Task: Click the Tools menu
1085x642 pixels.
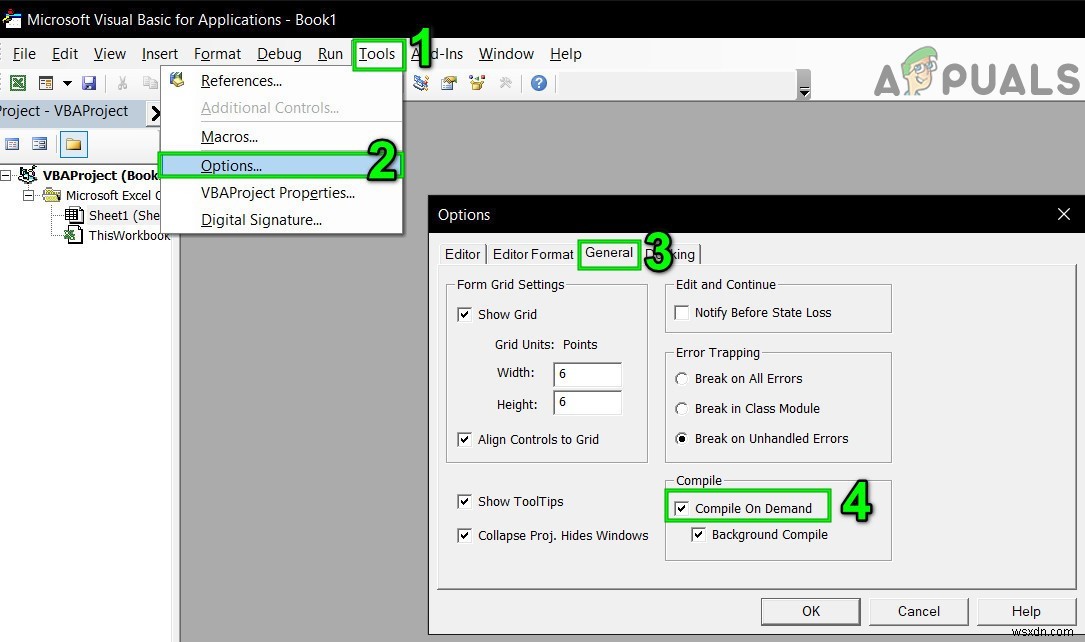Action: pyautogui.click(x=377, y=54)
